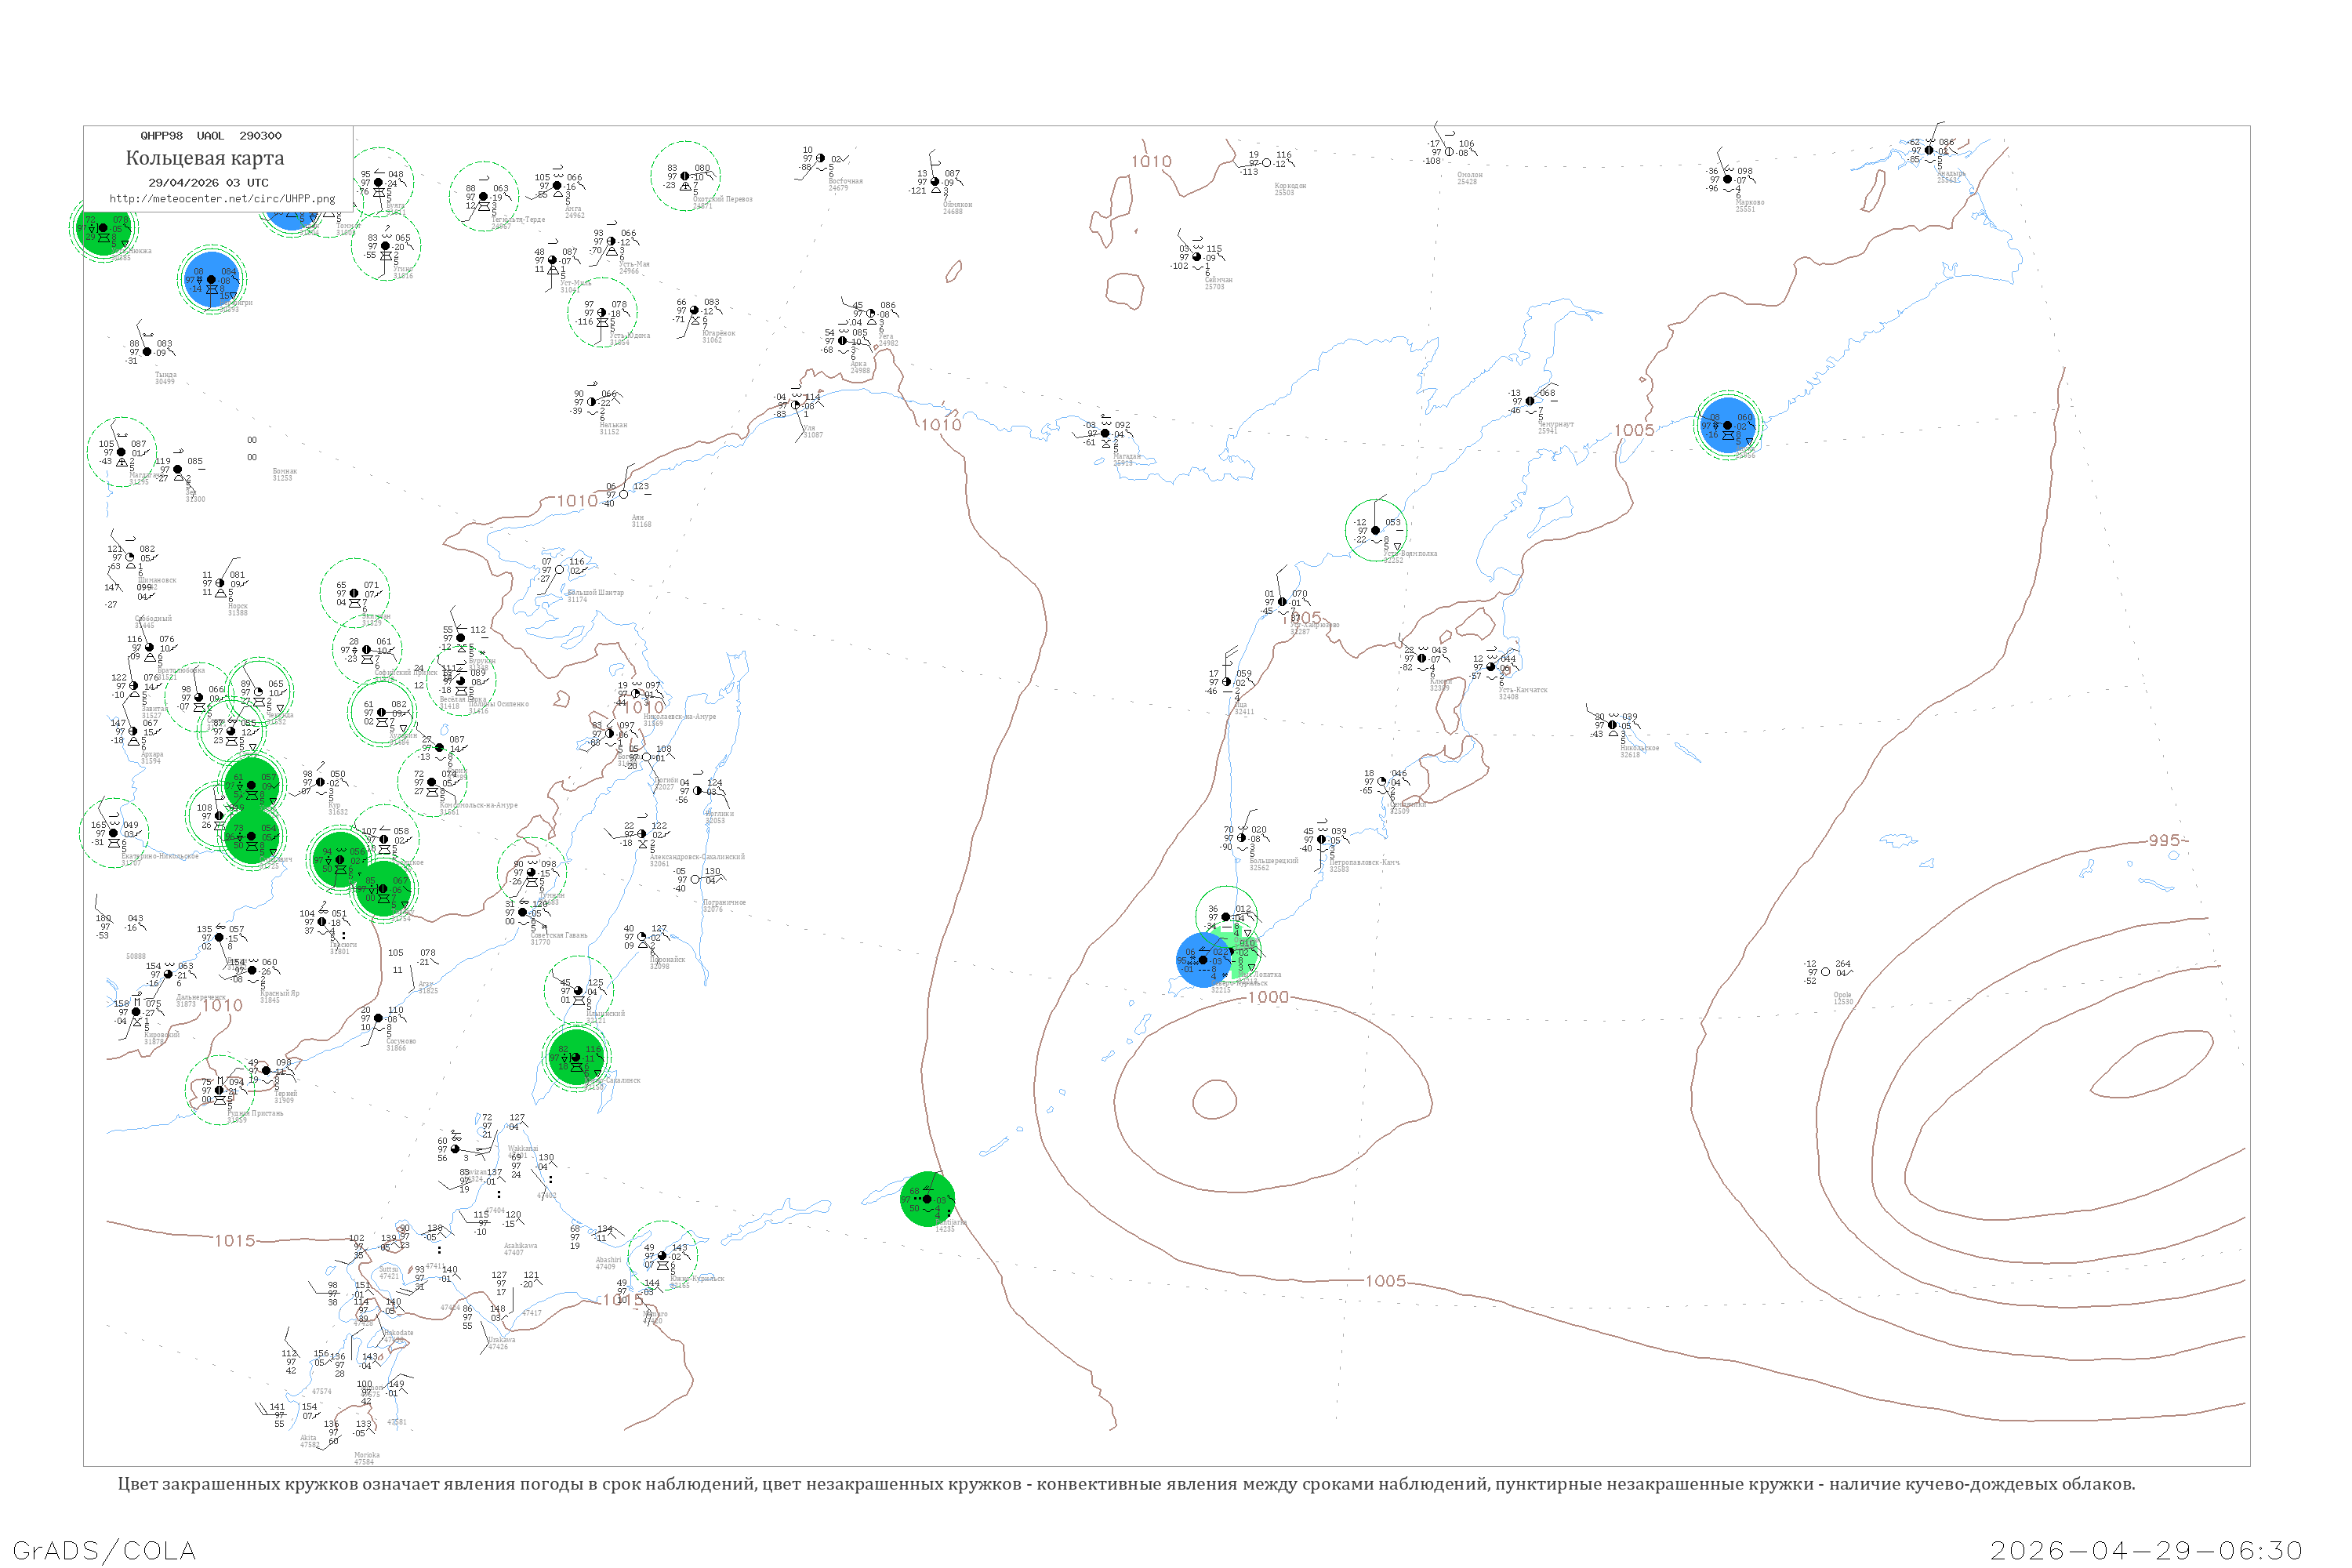Open the meteocenter.net UHPP.png URL
Image resolution: width=2352 pixels, height=1568 pixels.
pos(222,199)
